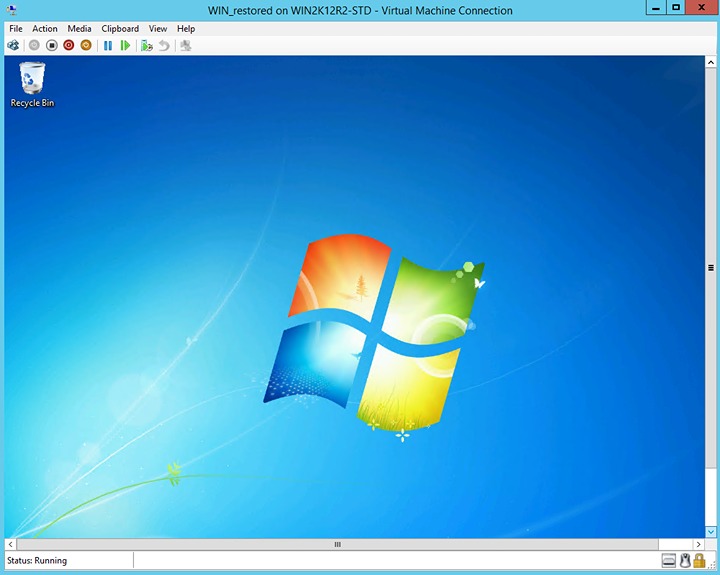Click the Checkpoint toolbar icon
The image size is (720, 575).
click(147, 45)
